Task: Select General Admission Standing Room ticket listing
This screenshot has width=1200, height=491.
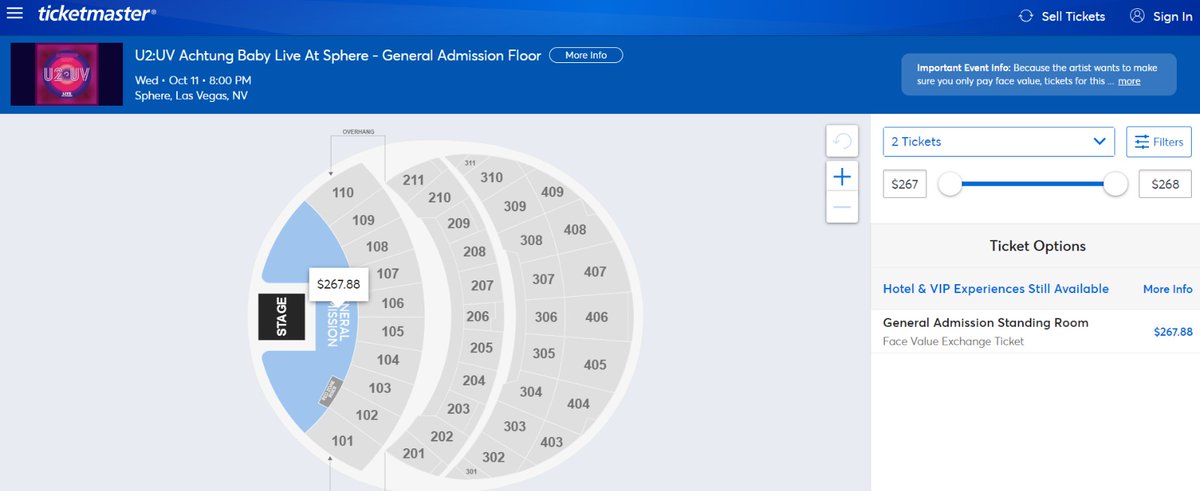Action: [x=1035, y=331]
